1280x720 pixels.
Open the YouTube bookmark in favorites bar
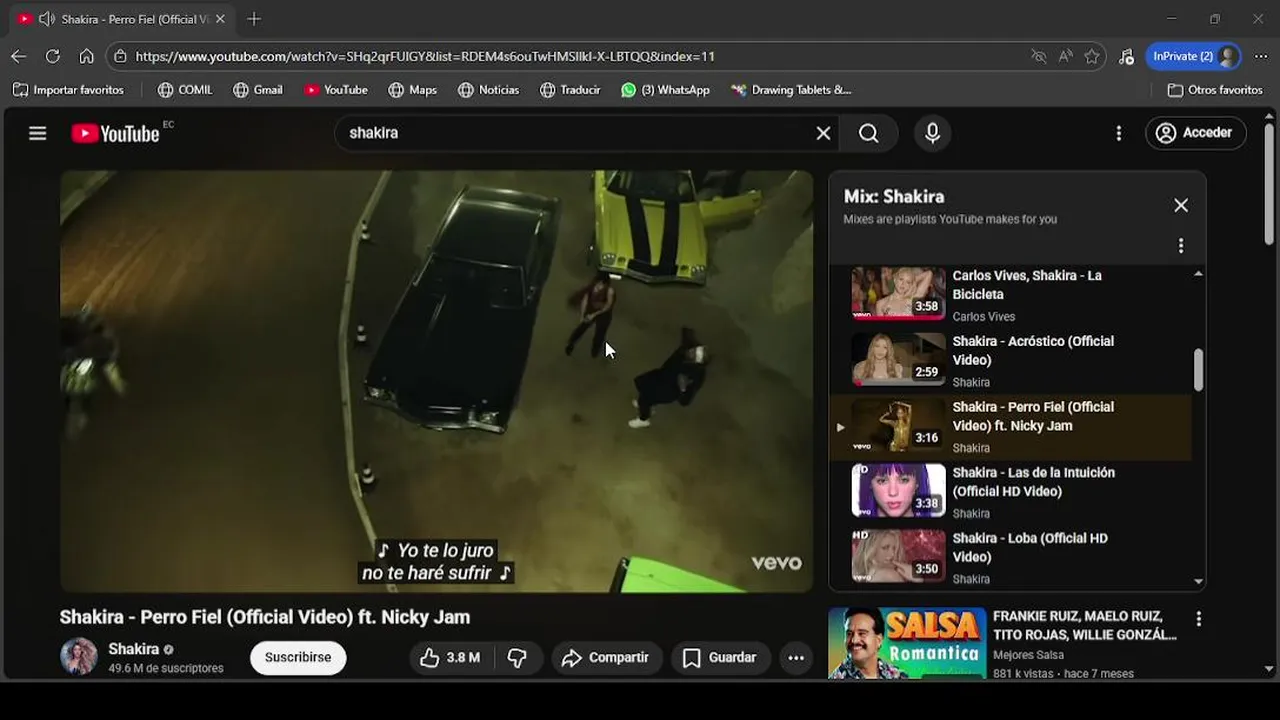[x=336, y=90]
